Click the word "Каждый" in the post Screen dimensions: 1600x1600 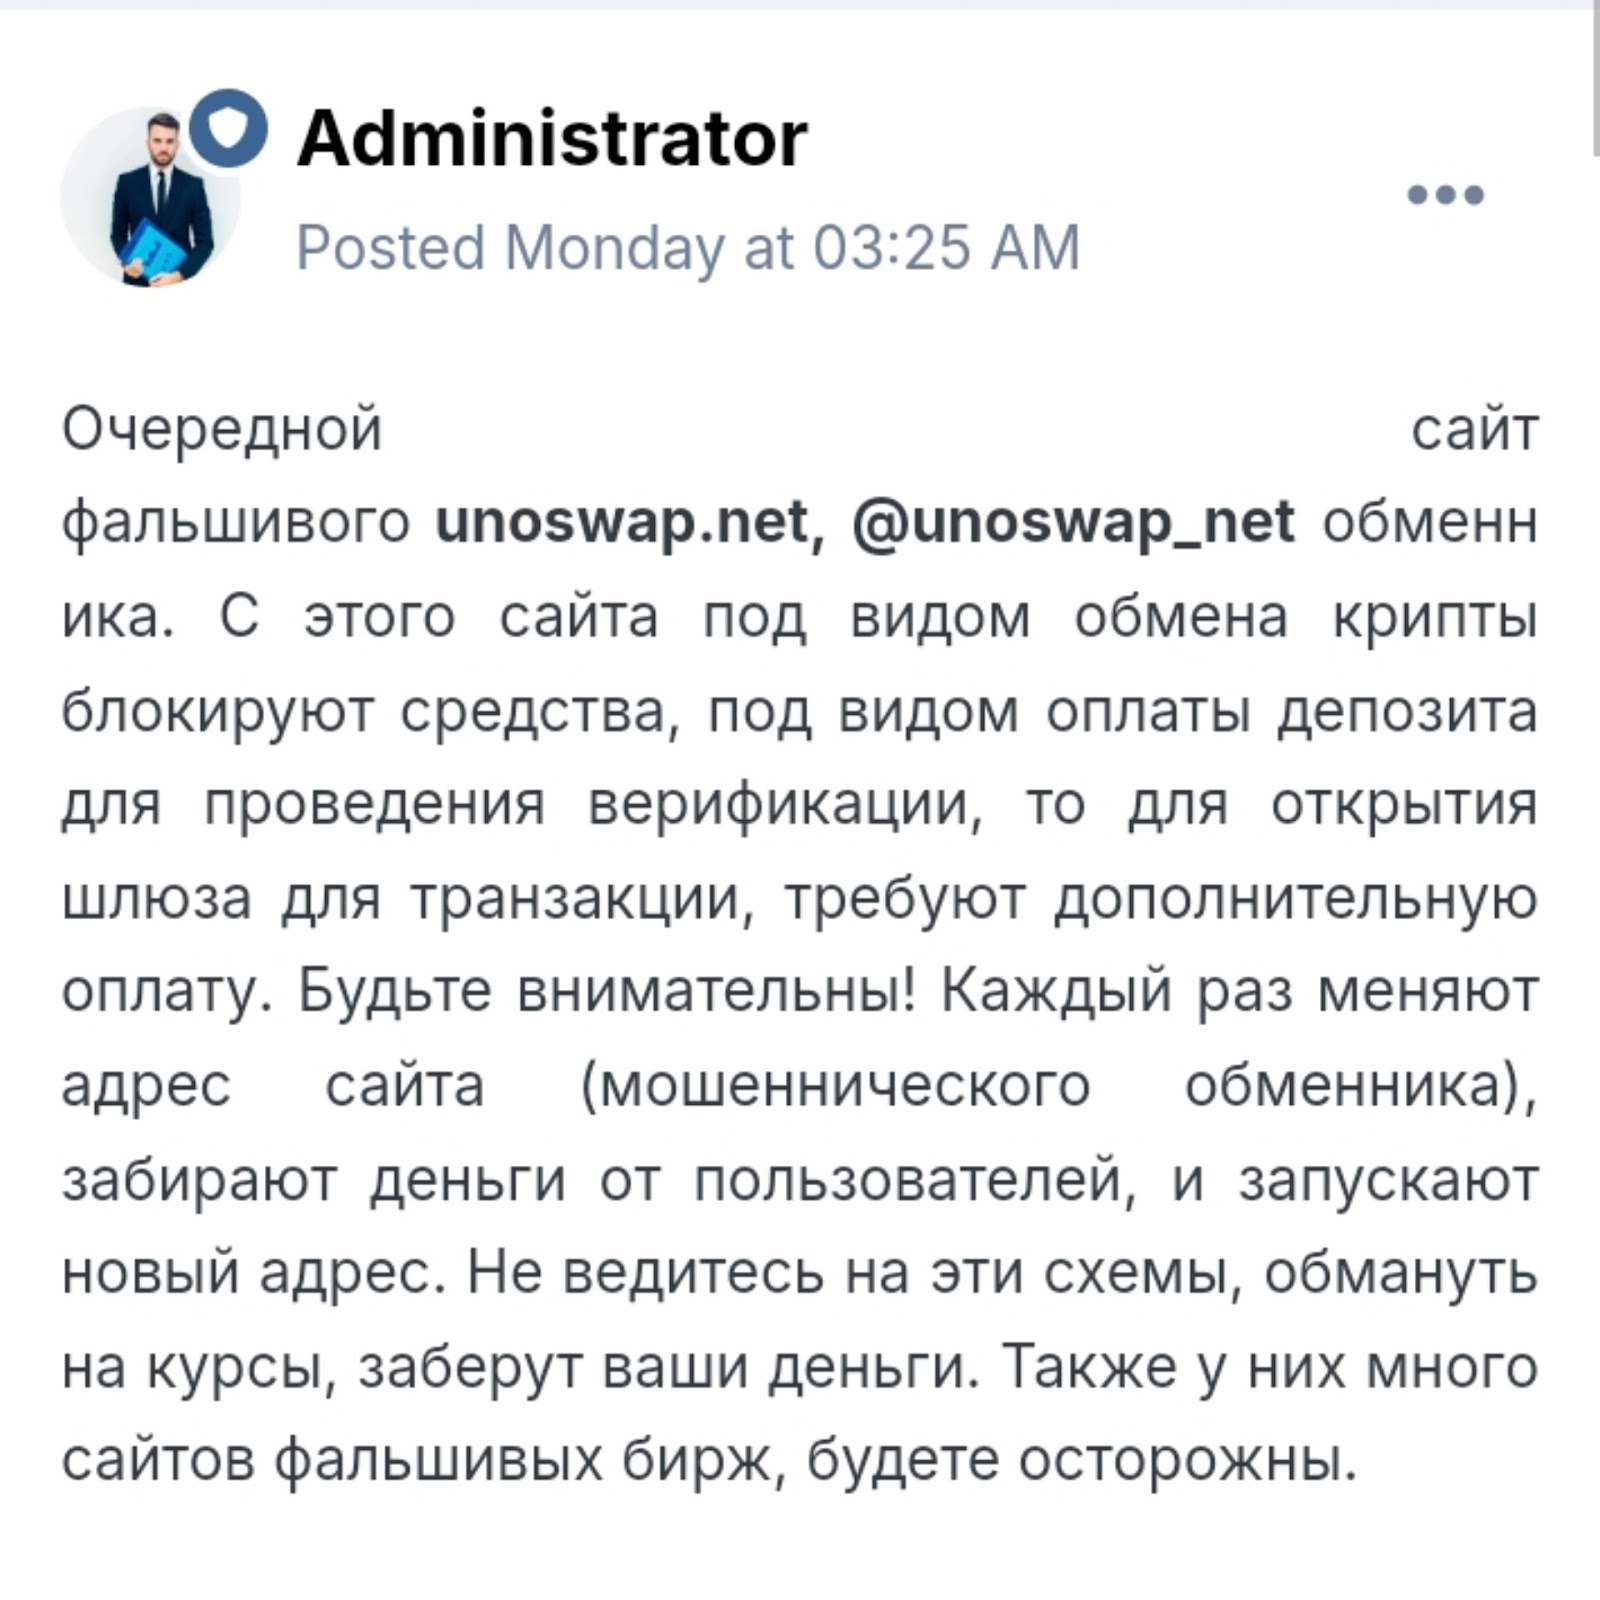1055,992
